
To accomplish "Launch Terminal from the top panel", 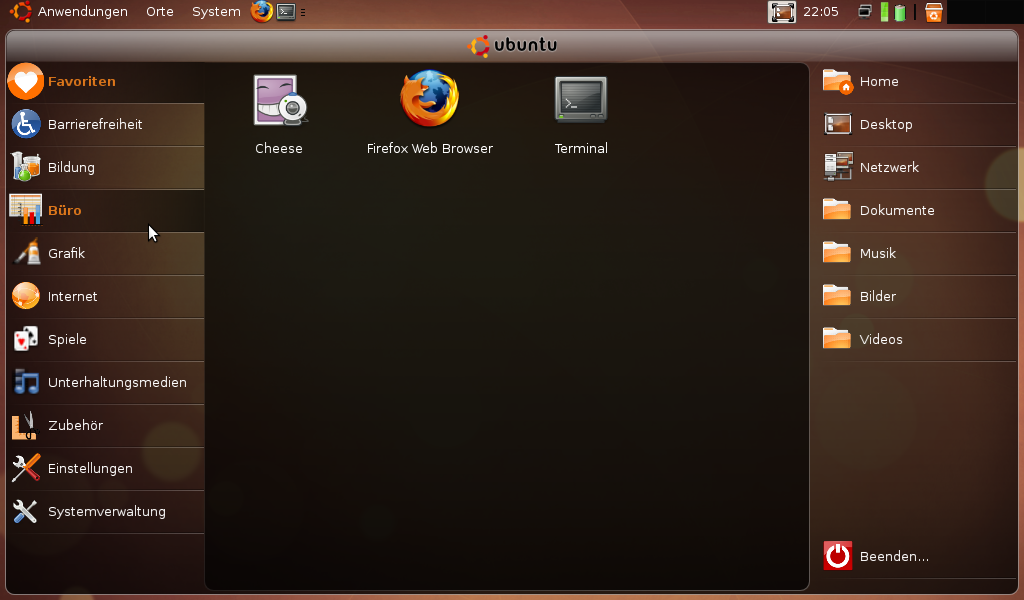I will tap(286, 12).
